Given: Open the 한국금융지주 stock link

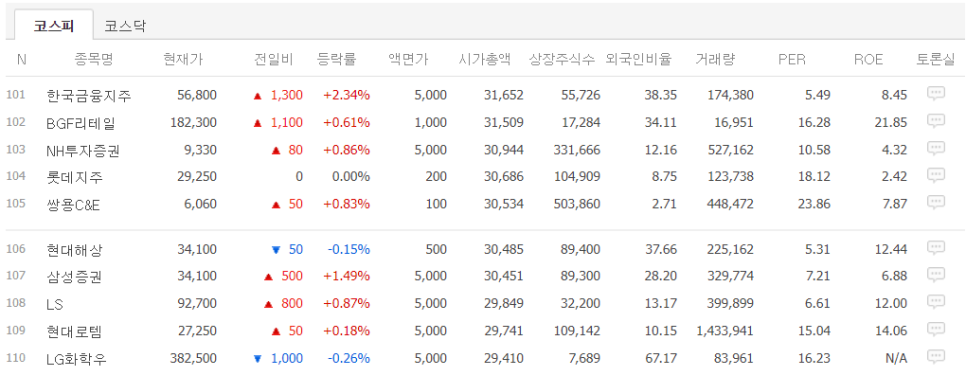Looking at the screenshot, I should point(89,96).
